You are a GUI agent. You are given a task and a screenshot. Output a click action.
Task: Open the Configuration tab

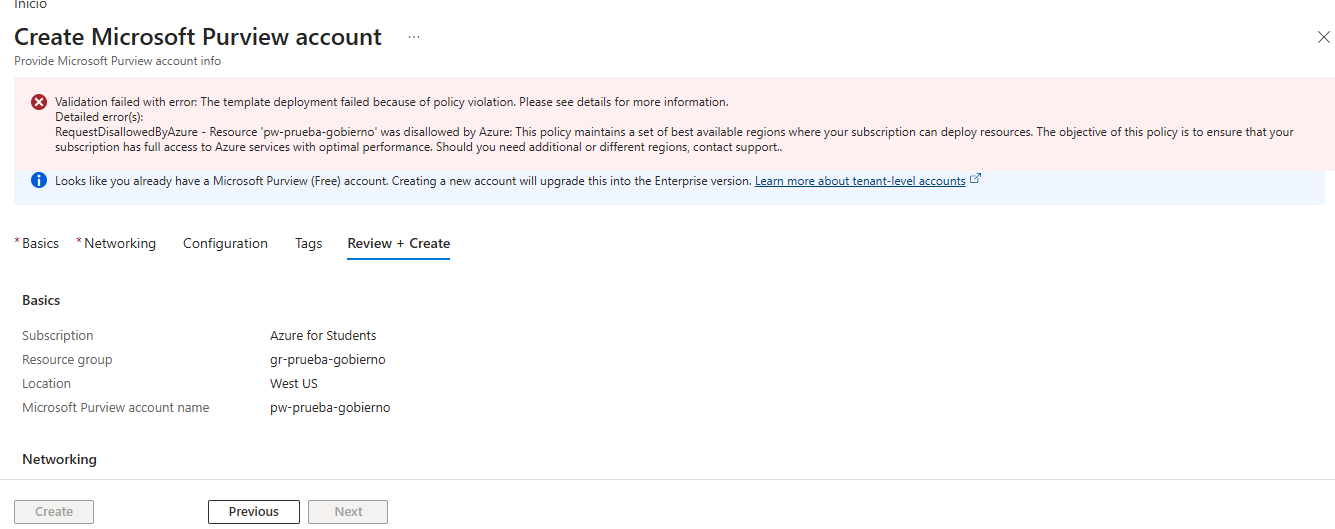click(225, 243)
